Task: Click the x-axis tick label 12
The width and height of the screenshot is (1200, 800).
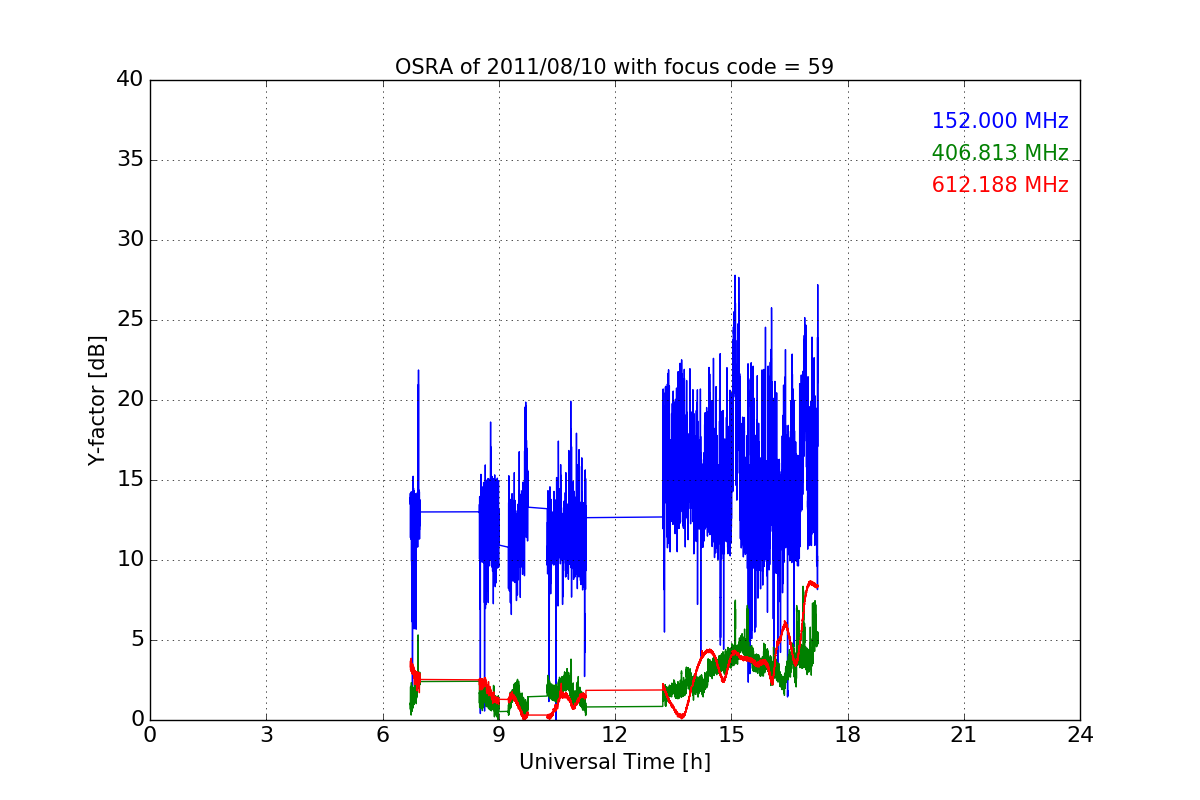Action: click(x=615, y=735)
